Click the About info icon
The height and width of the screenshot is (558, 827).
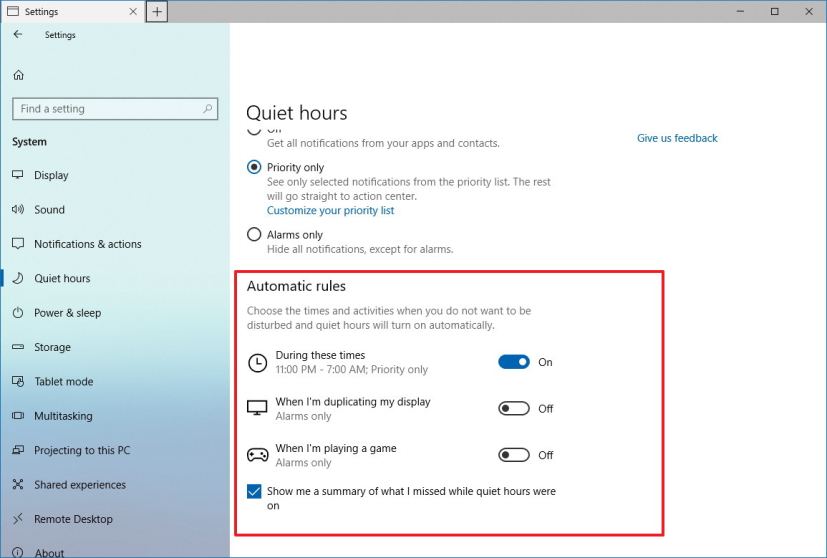pyautogui.click(x=18, y=552)
